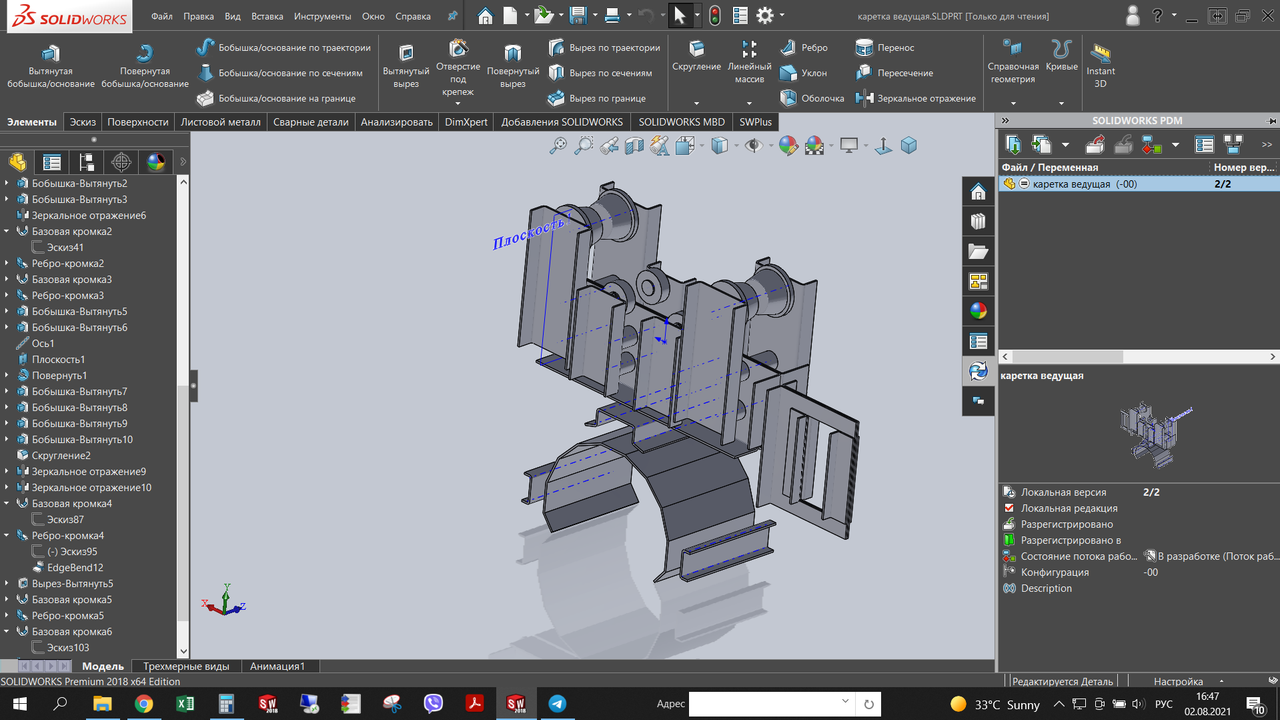Image resolution: width=1280 pixels, height=720 pixels.
Task: Choose Вырез по границе
Action: (597, 98)
